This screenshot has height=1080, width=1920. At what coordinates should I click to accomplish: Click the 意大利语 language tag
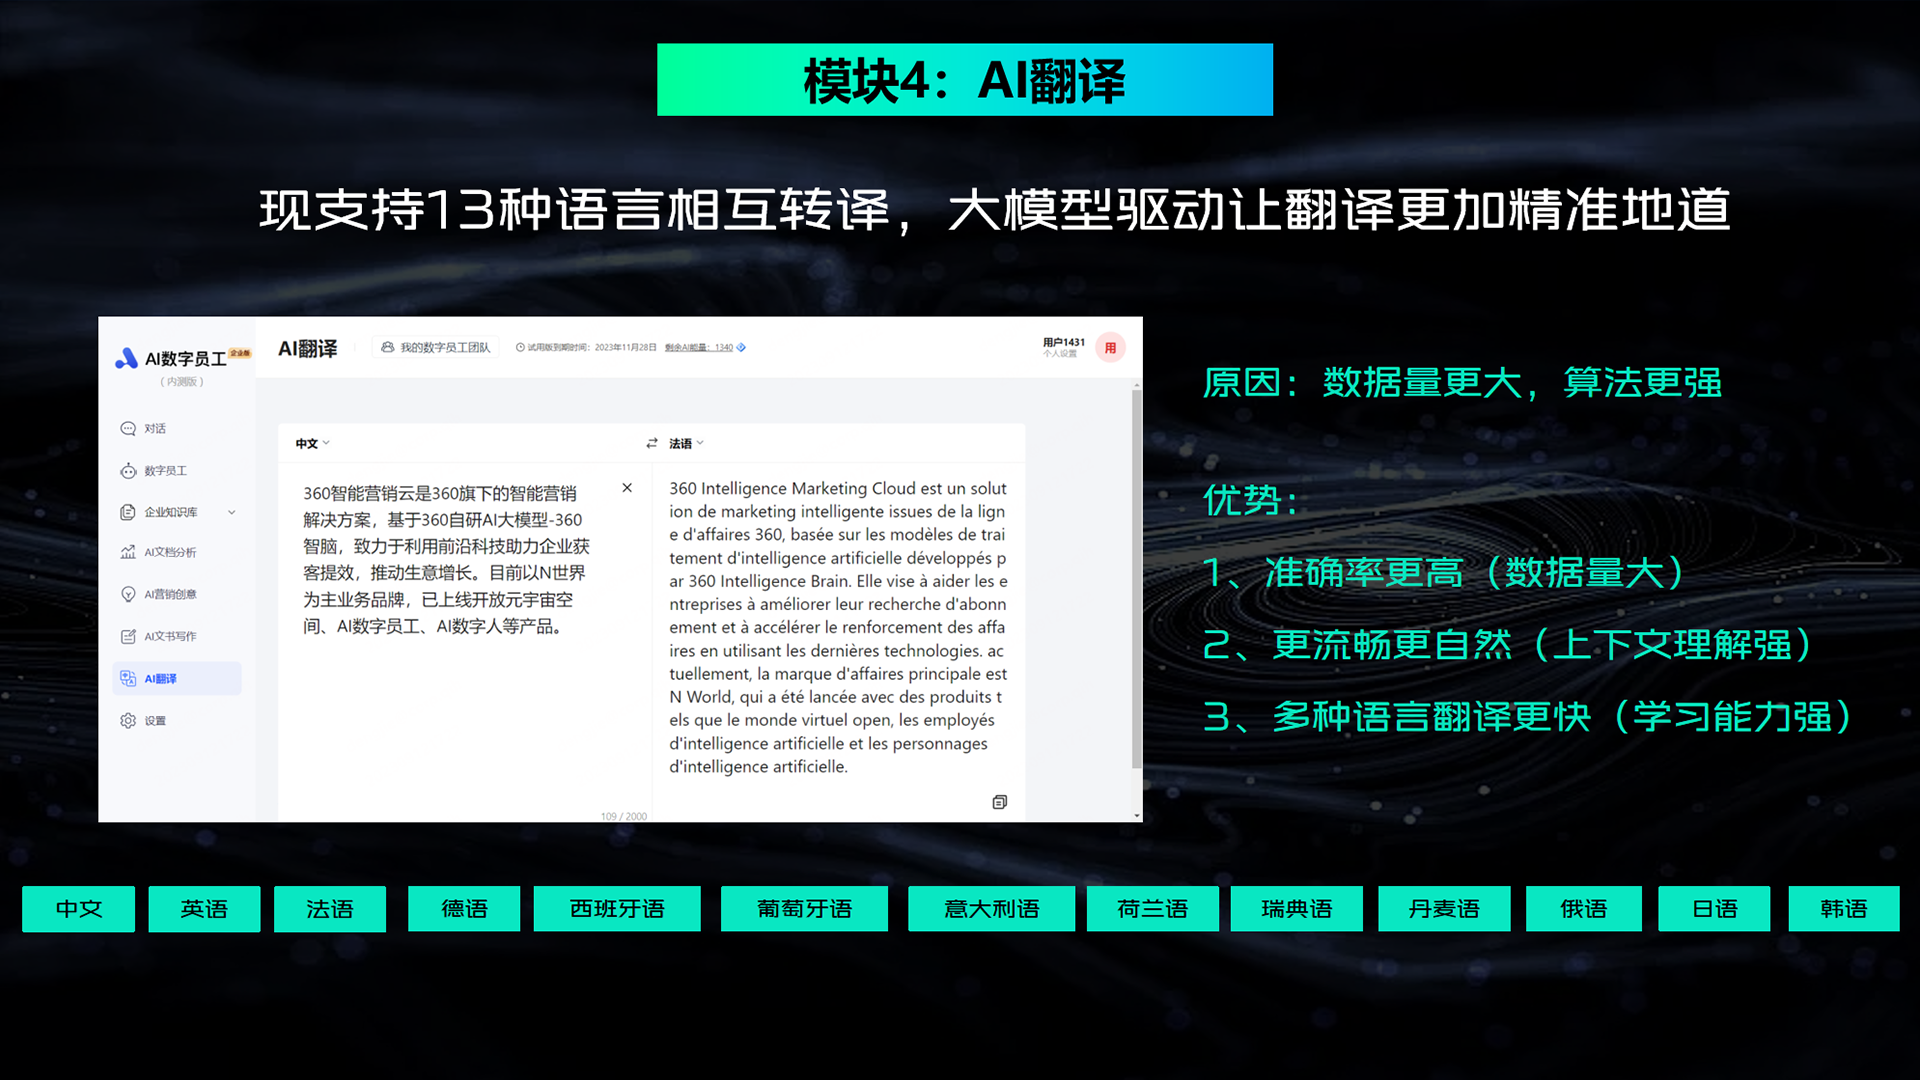pos(991,909)
